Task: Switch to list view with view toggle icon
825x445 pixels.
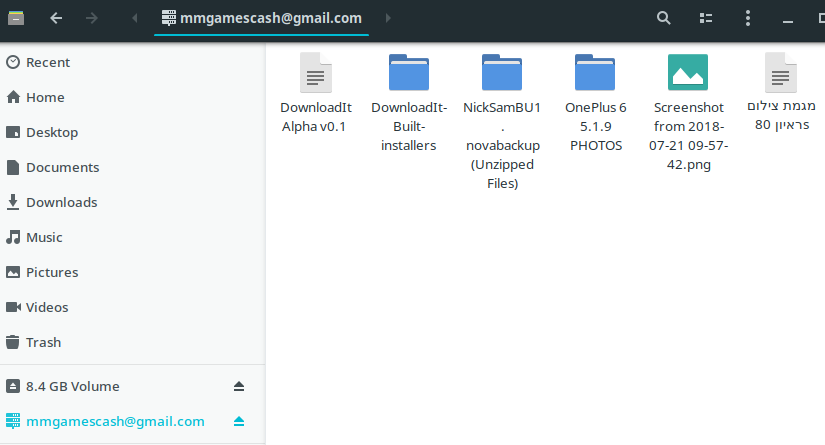Action: [706, 18]
